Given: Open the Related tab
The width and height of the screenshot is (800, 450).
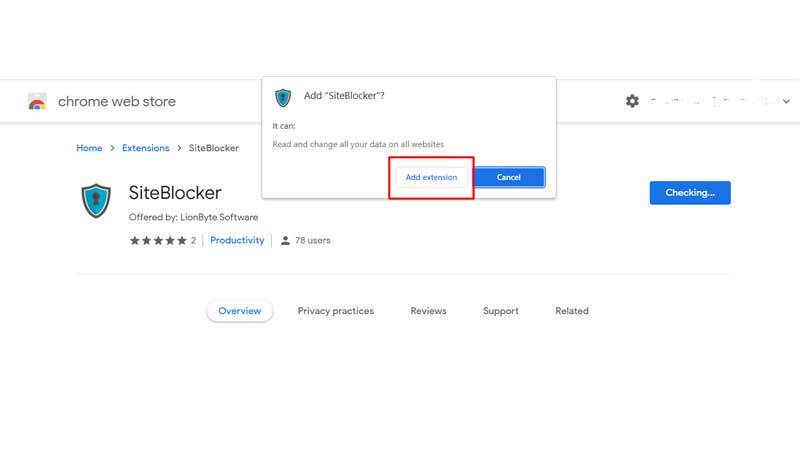Looking at the screenshot, I should click(x=572, y=311).
